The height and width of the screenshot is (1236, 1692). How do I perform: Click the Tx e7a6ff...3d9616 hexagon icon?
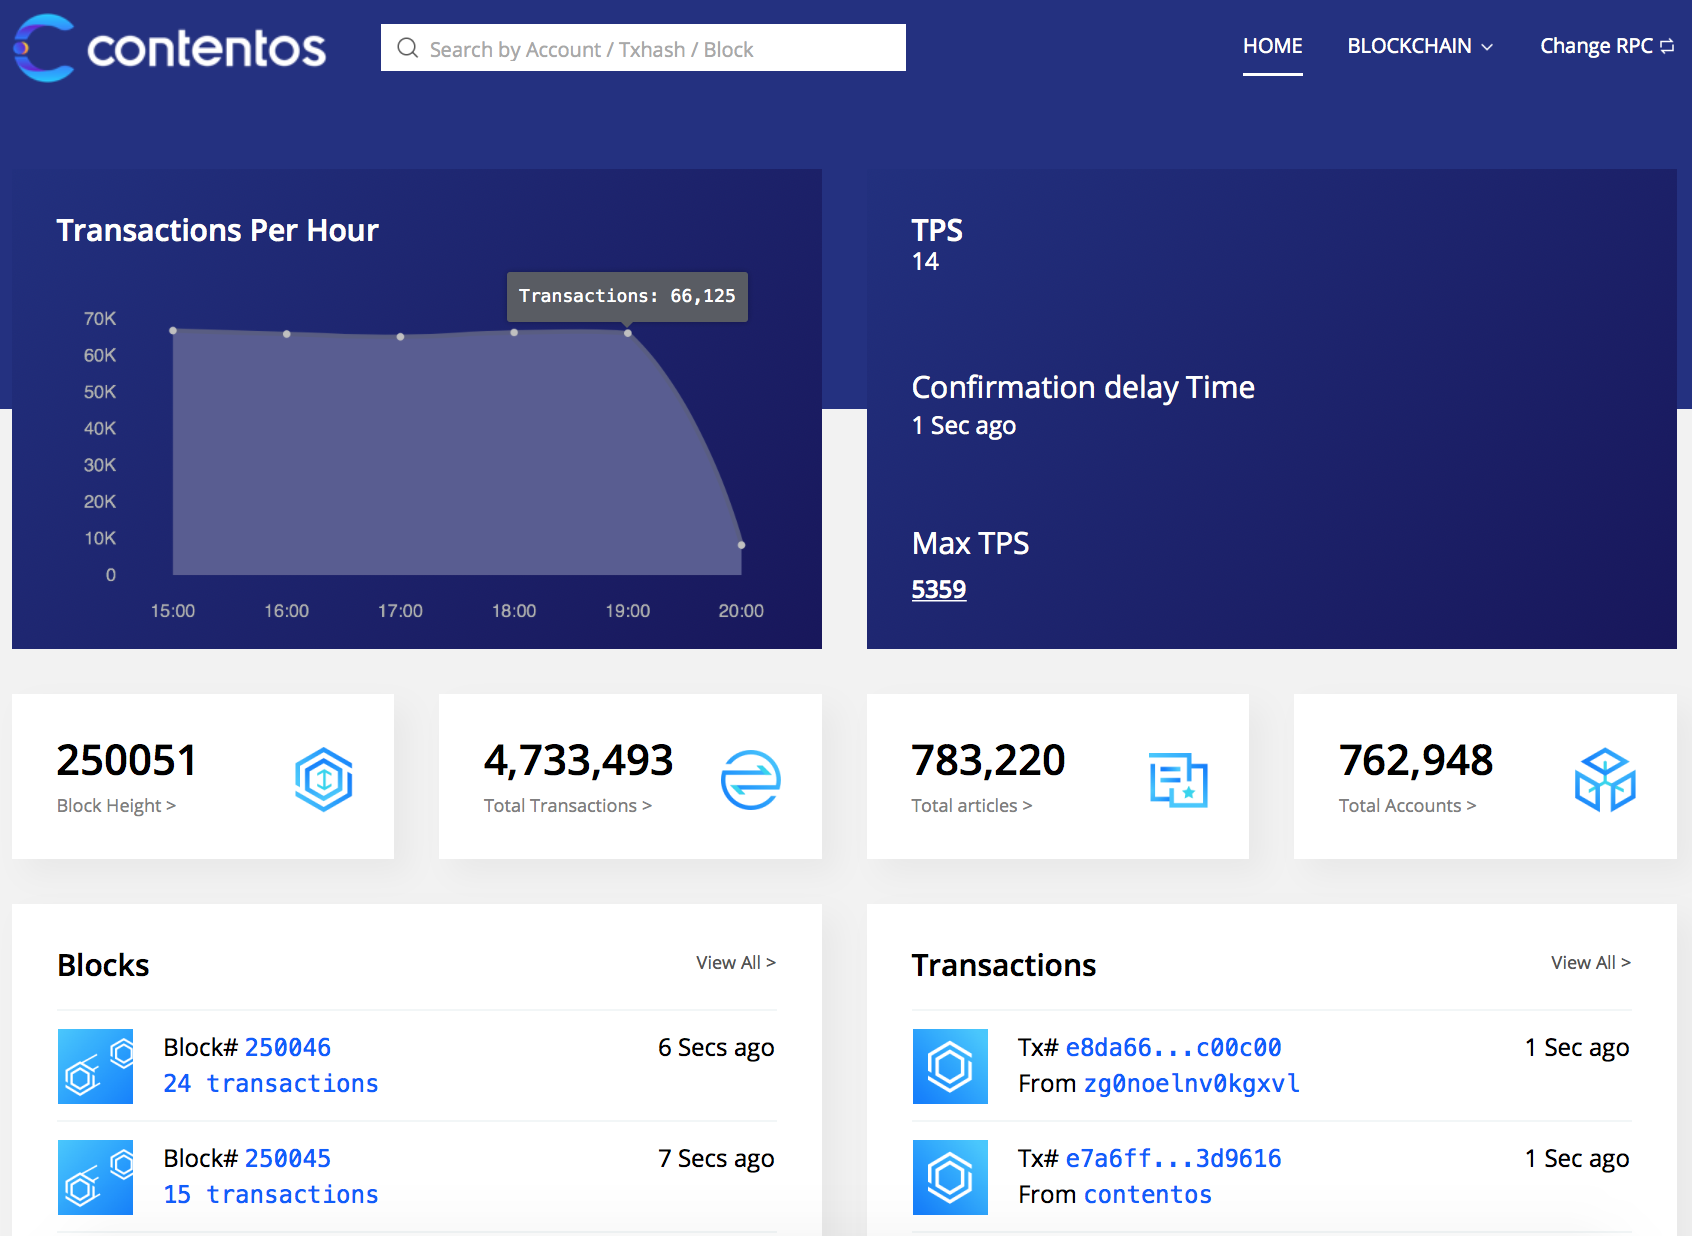pos(950,1177)
